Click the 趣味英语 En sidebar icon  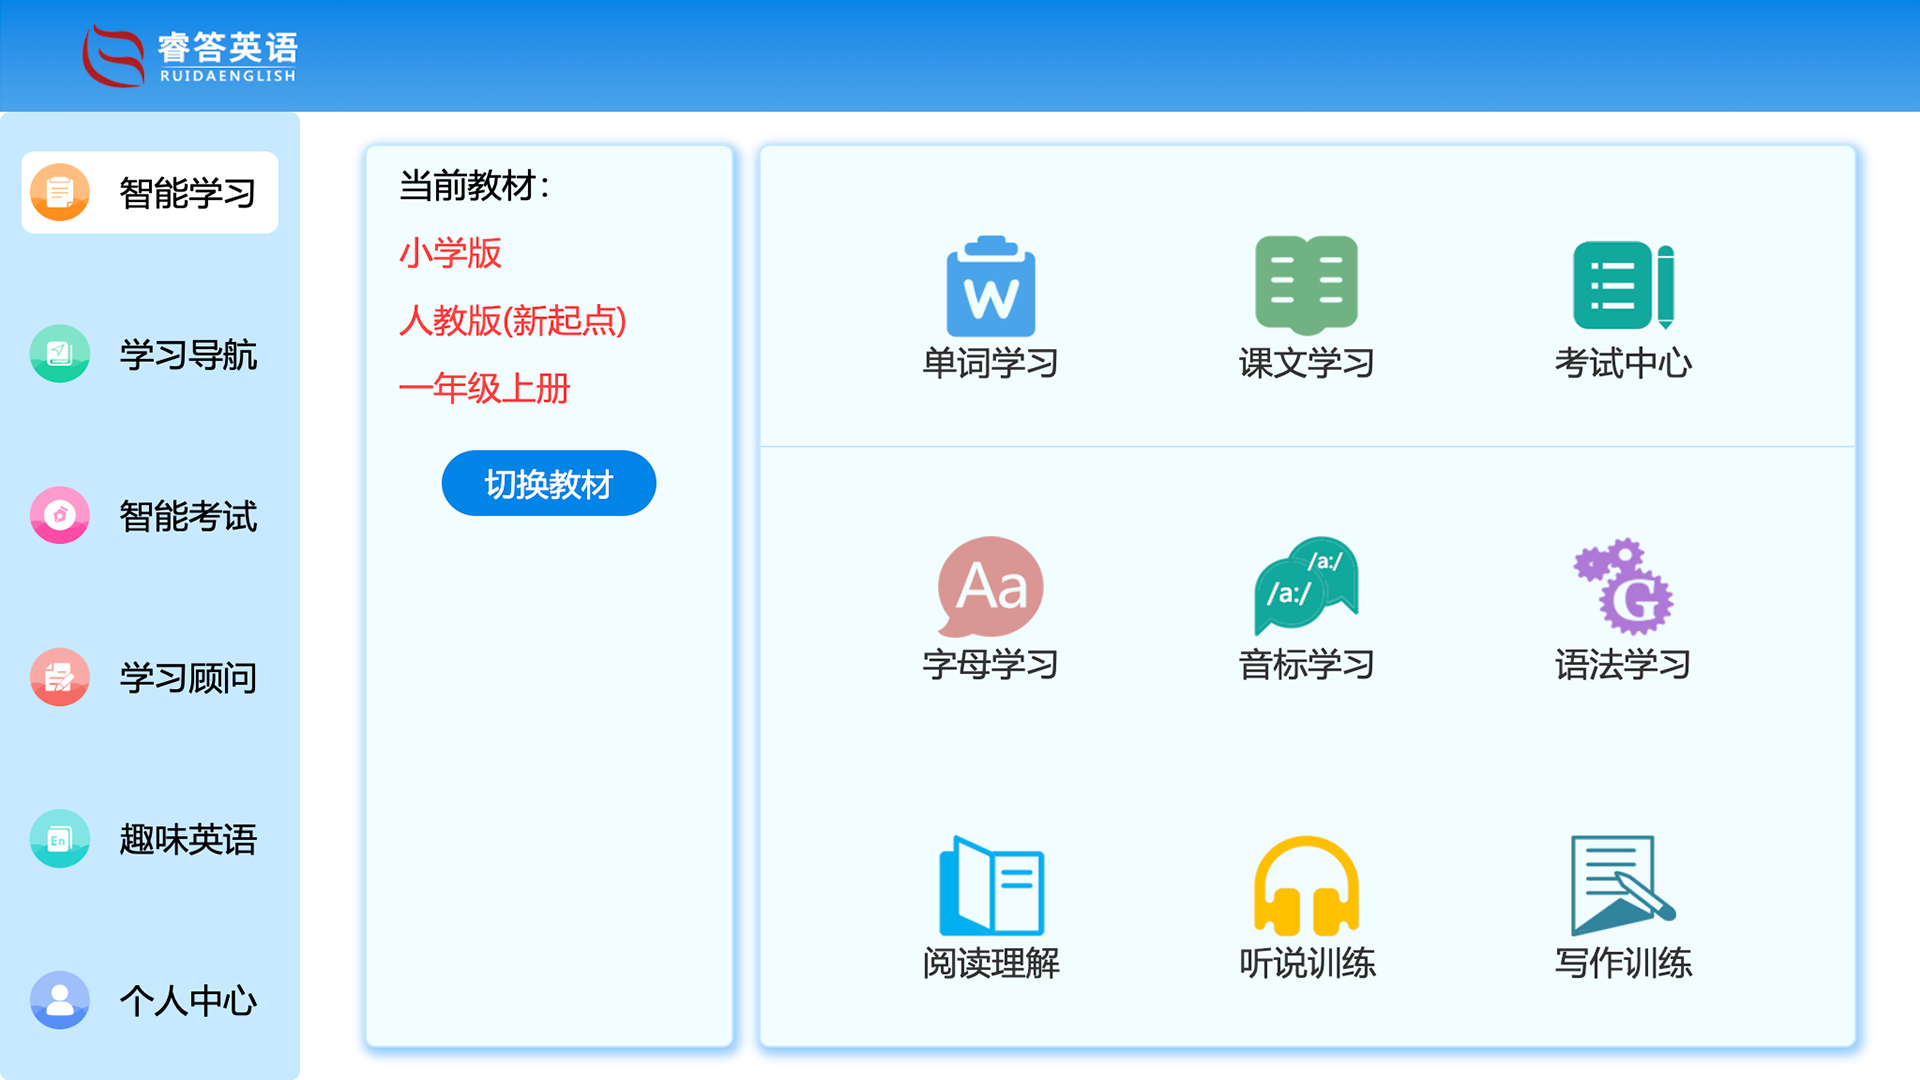click(59, 840)
